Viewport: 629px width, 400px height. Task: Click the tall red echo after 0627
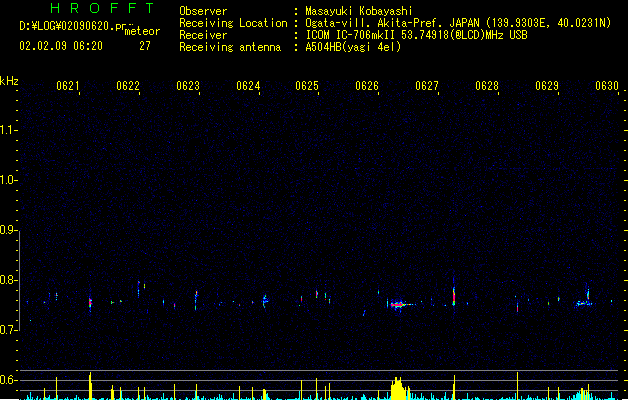454,295
